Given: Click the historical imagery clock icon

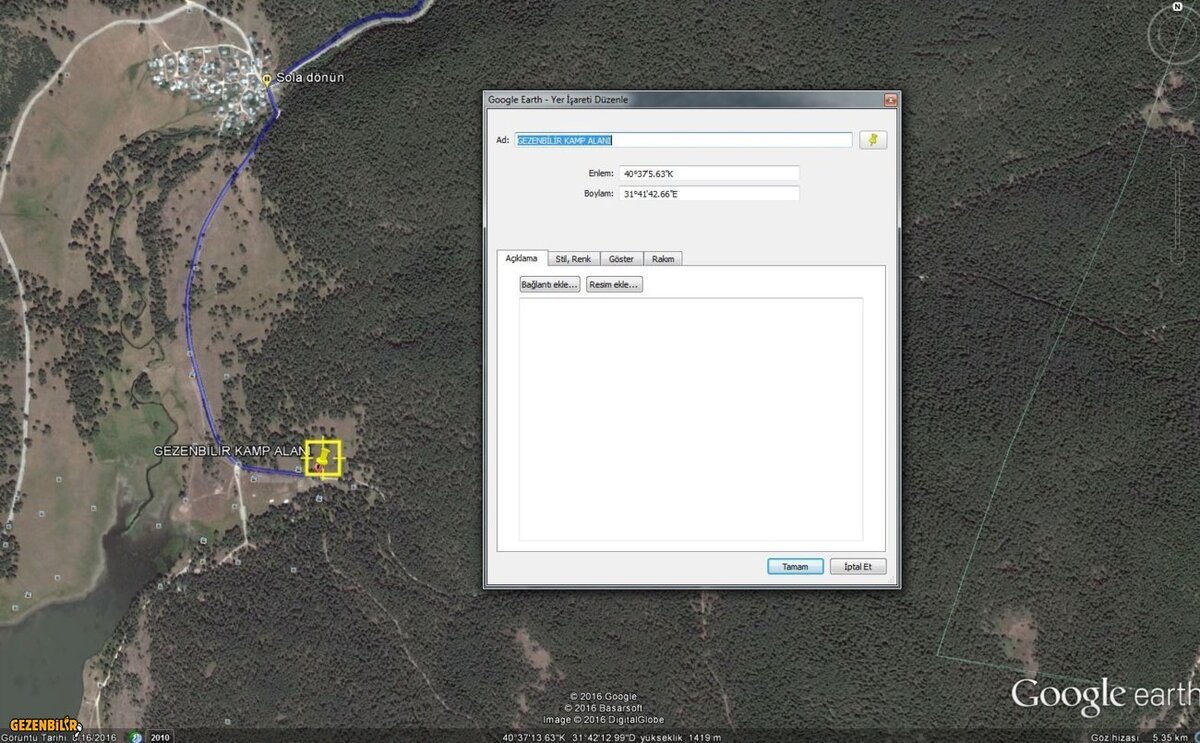Looking at the screenshot, I should (136, 737).
